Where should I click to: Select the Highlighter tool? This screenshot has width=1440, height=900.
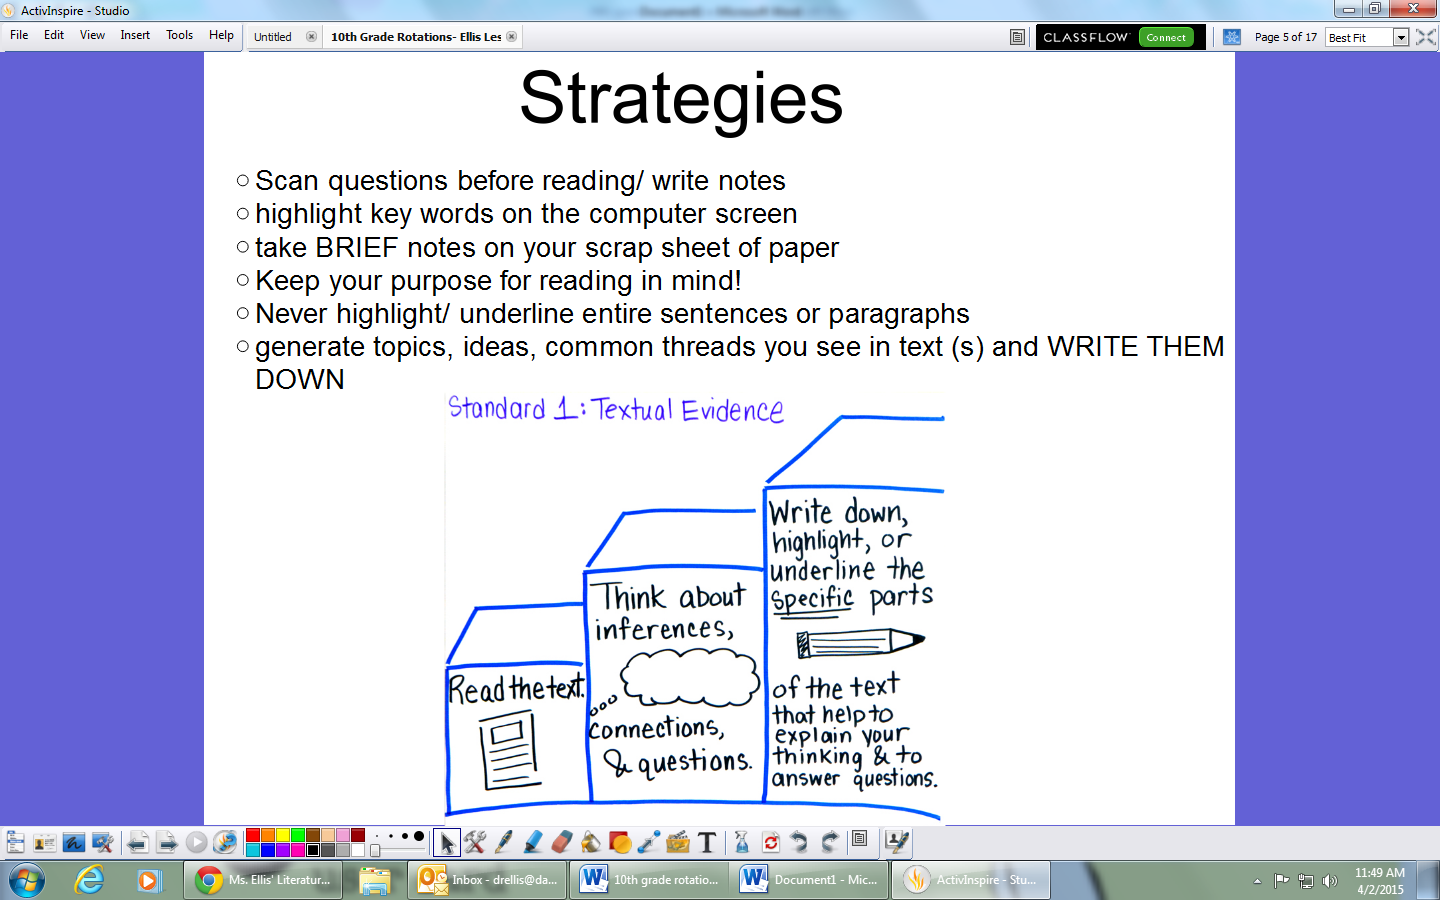(533, 842)
